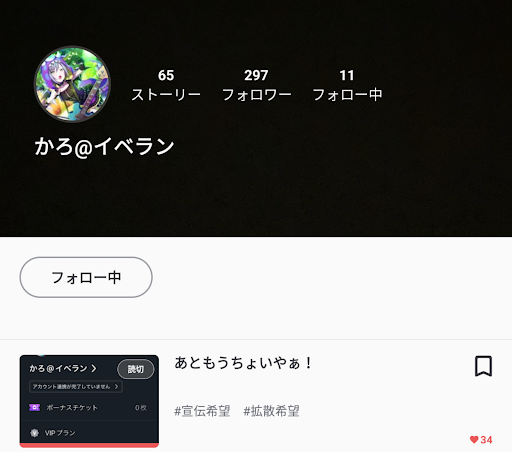Screen dimensions: 512x452
Task: Click the 読切 badge on the thumbnail
Action: coord(136,369)
